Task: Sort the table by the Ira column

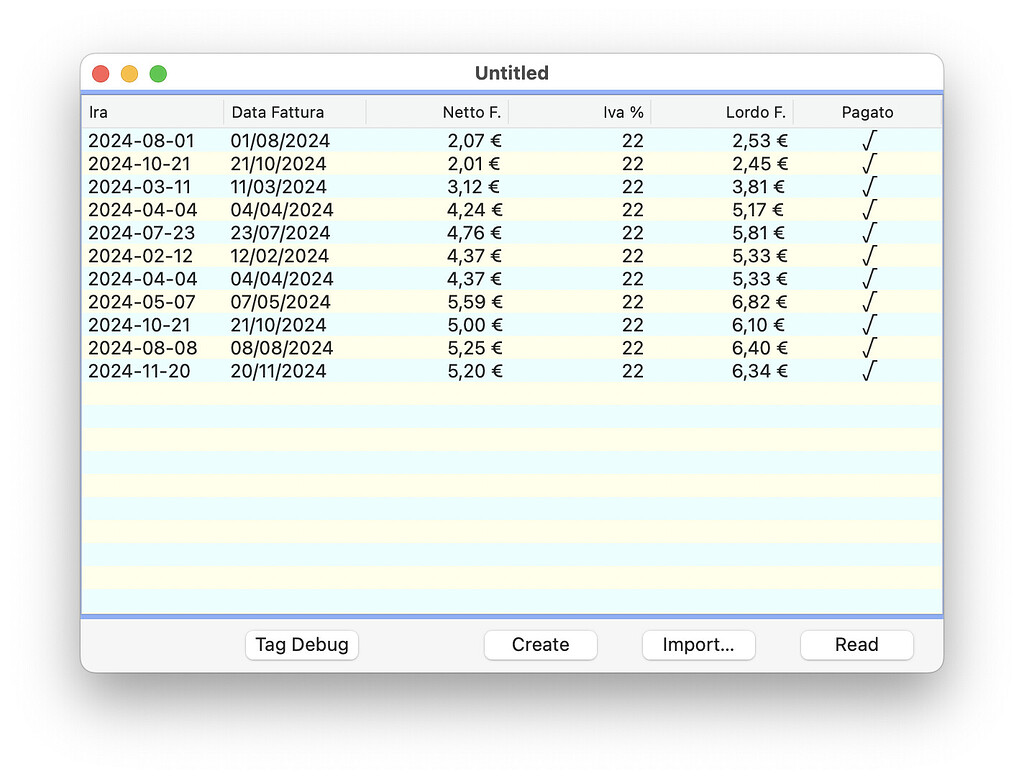Action: [x=150, y=111]
